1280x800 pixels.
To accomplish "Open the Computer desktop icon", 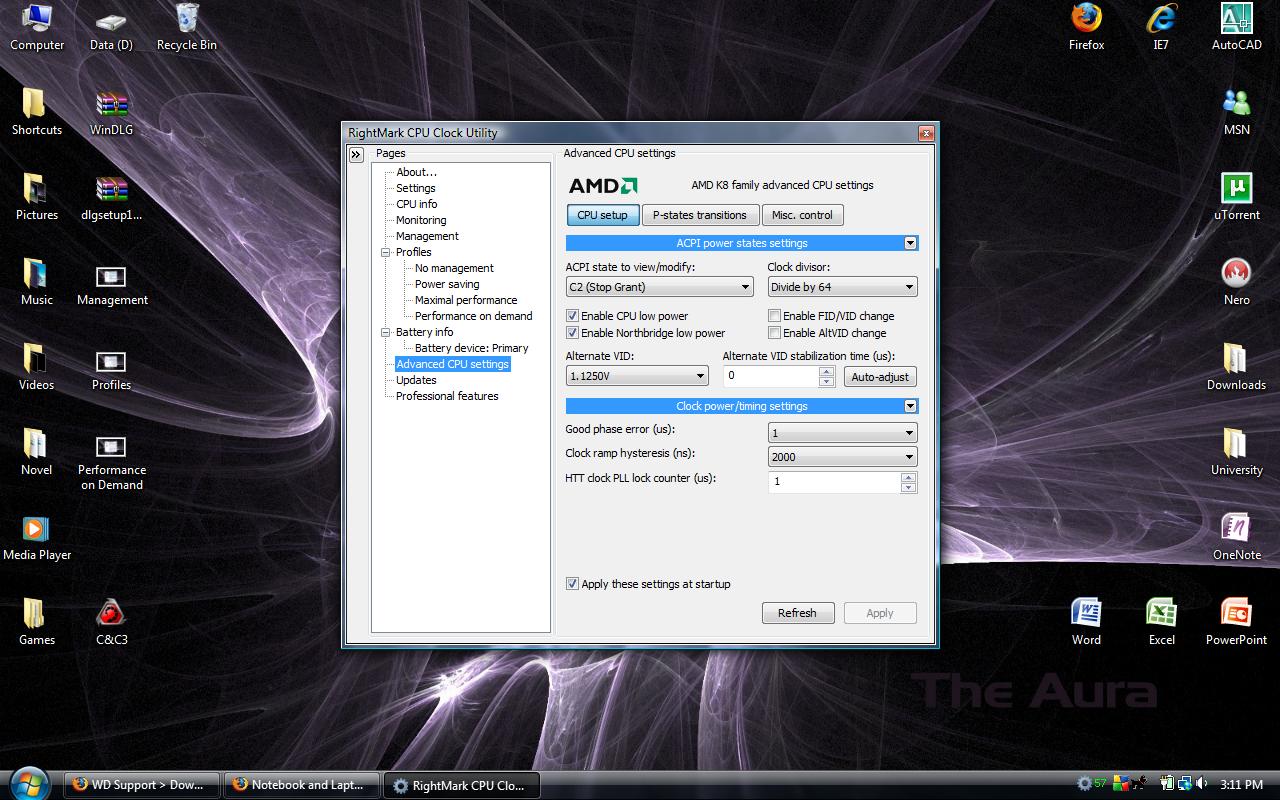I will pyautogui.click(x=37, y=27).
